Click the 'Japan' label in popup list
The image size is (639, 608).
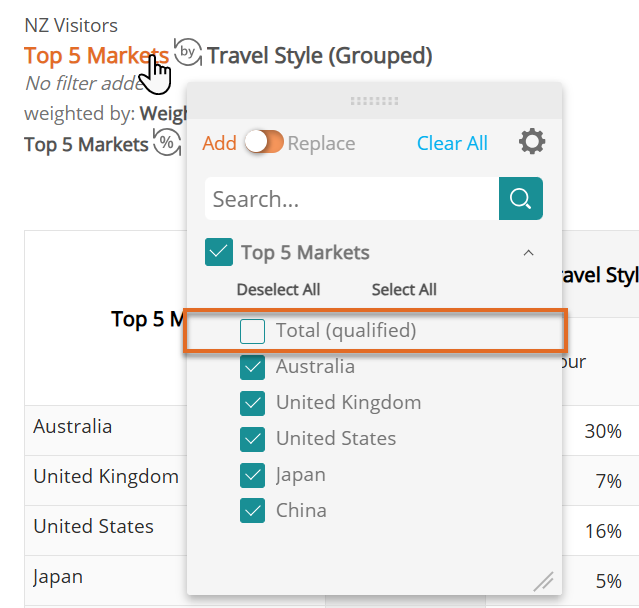[301, 475]
